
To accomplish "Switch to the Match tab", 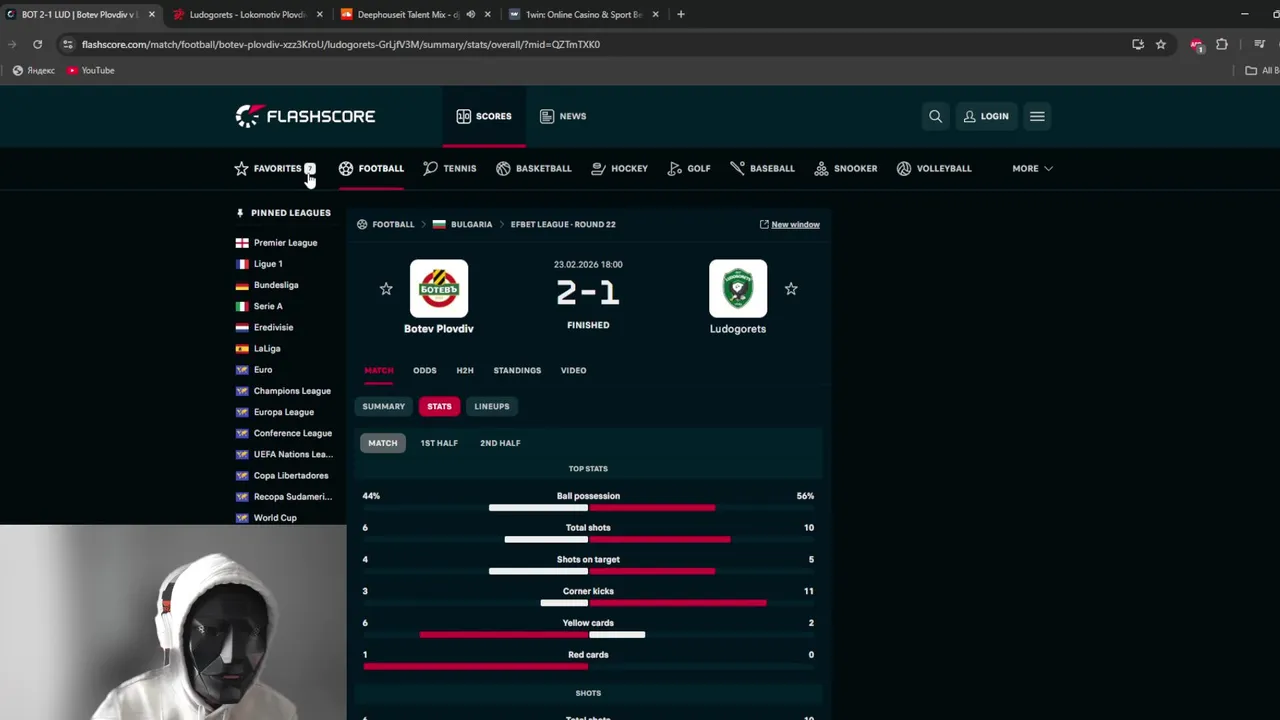I will tap(379, 370).
